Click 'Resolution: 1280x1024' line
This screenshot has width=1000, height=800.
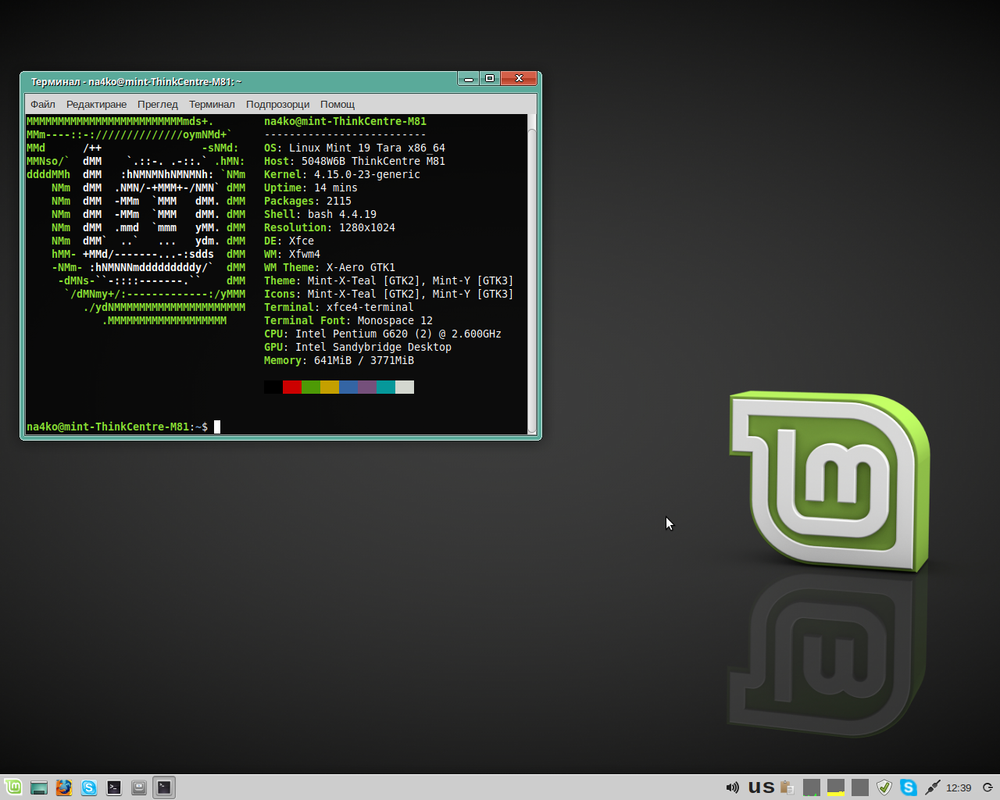pyautogui.click(x=330, y=228)
